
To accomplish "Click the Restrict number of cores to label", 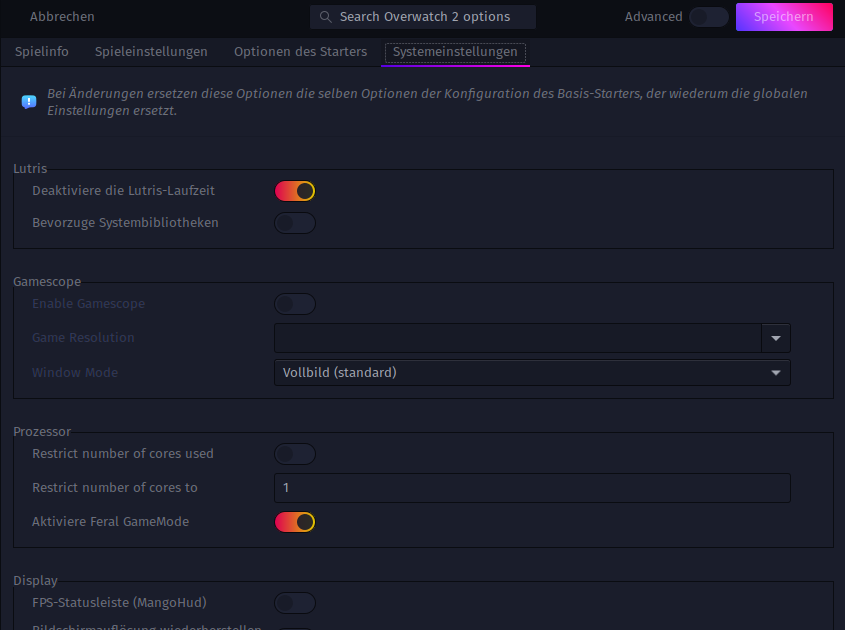I will (115, 488).
